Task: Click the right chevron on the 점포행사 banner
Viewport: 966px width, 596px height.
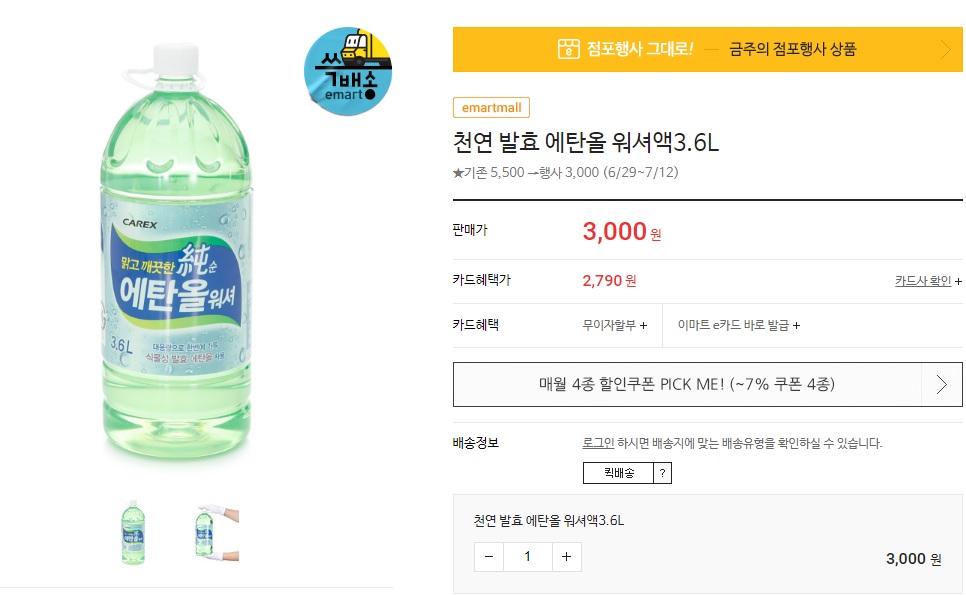Action: [x=945, y=49]
